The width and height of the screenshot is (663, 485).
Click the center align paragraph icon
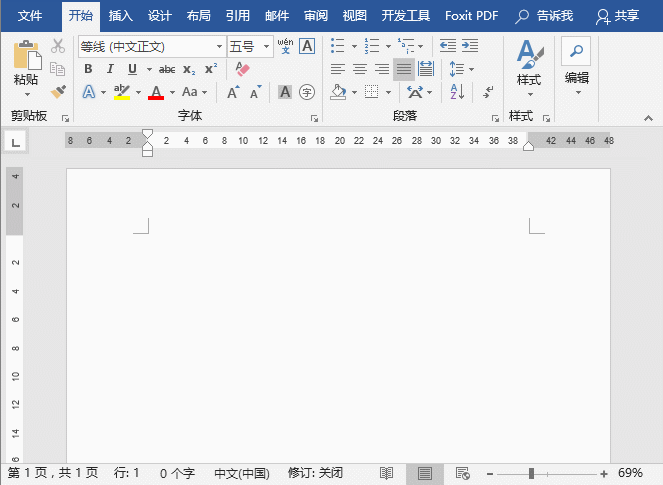coord(360,69)
